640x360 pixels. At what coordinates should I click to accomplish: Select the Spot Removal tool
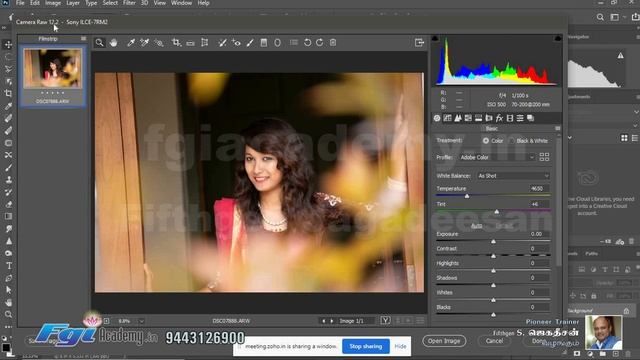coord(222,42)
